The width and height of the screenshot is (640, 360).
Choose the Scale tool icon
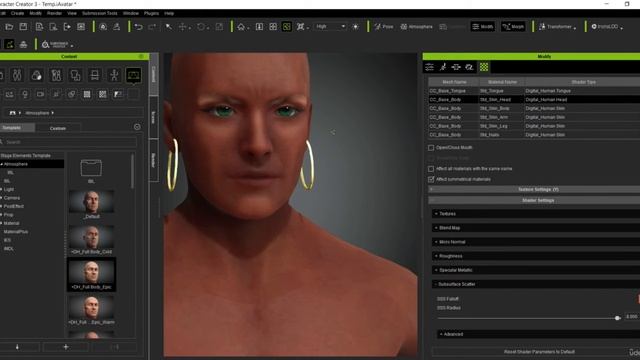(219, 27)
